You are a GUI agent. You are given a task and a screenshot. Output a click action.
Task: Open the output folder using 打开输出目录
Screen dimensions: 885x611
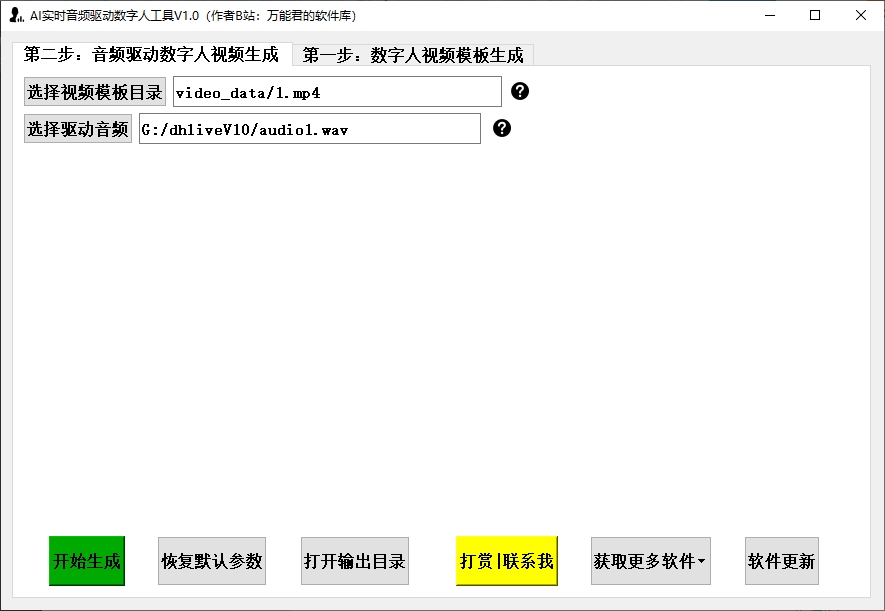(354, 561)
